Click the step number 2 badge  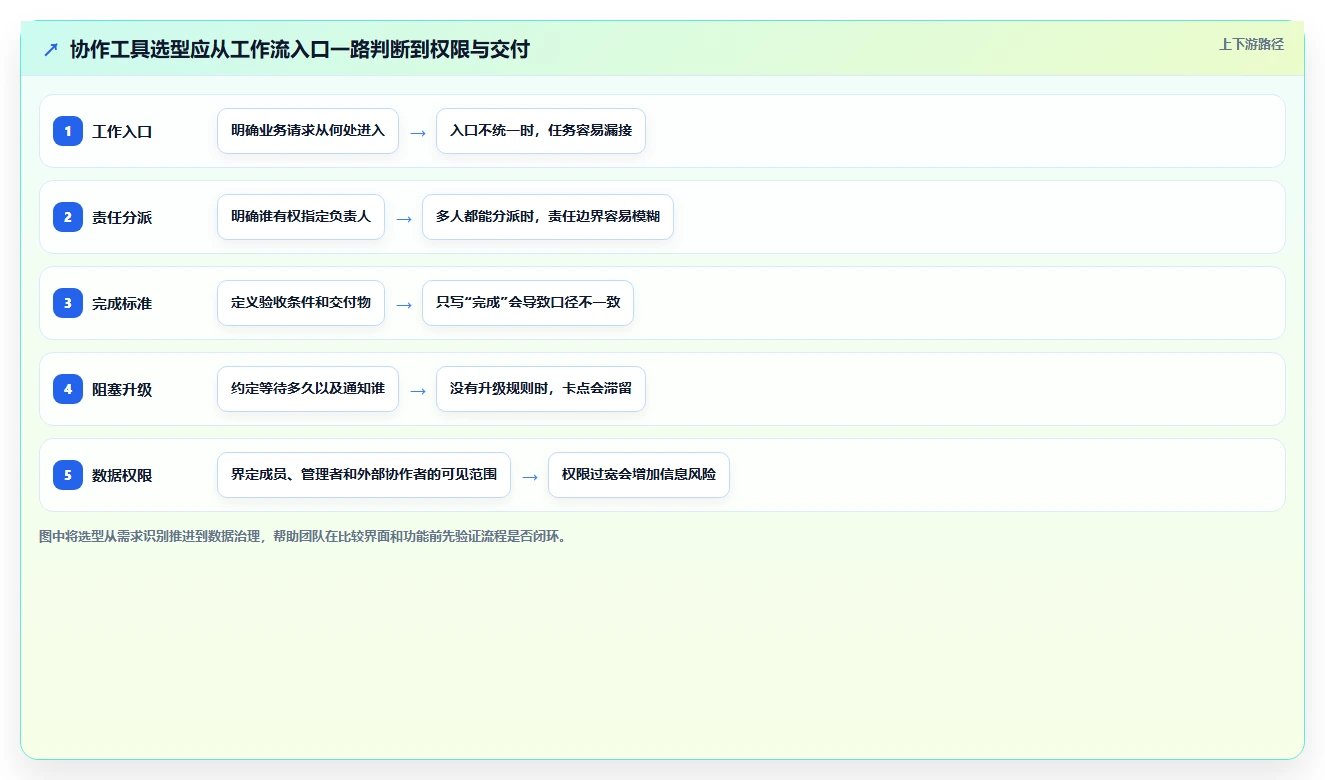coord(68,216)
